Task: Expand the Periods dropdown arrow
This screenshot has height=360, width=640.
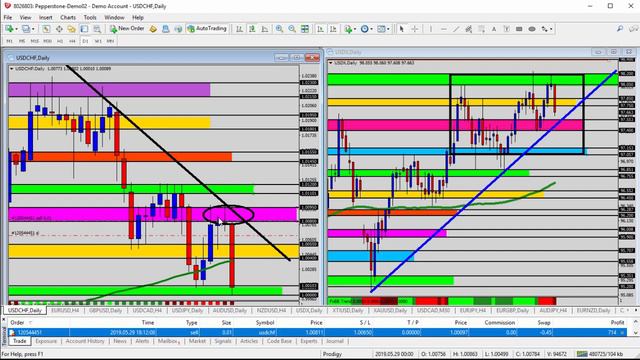Action: tap(371, 29)
